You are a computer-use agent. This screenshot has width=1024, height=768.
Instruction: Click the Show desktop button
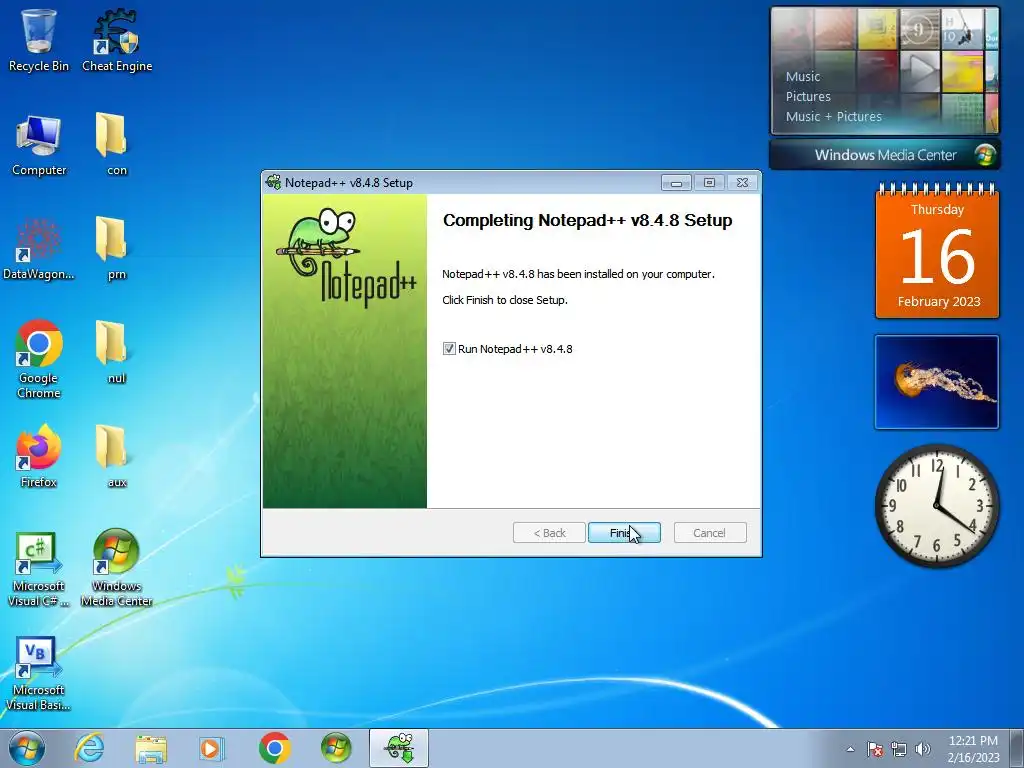[x=1016, y=749]
